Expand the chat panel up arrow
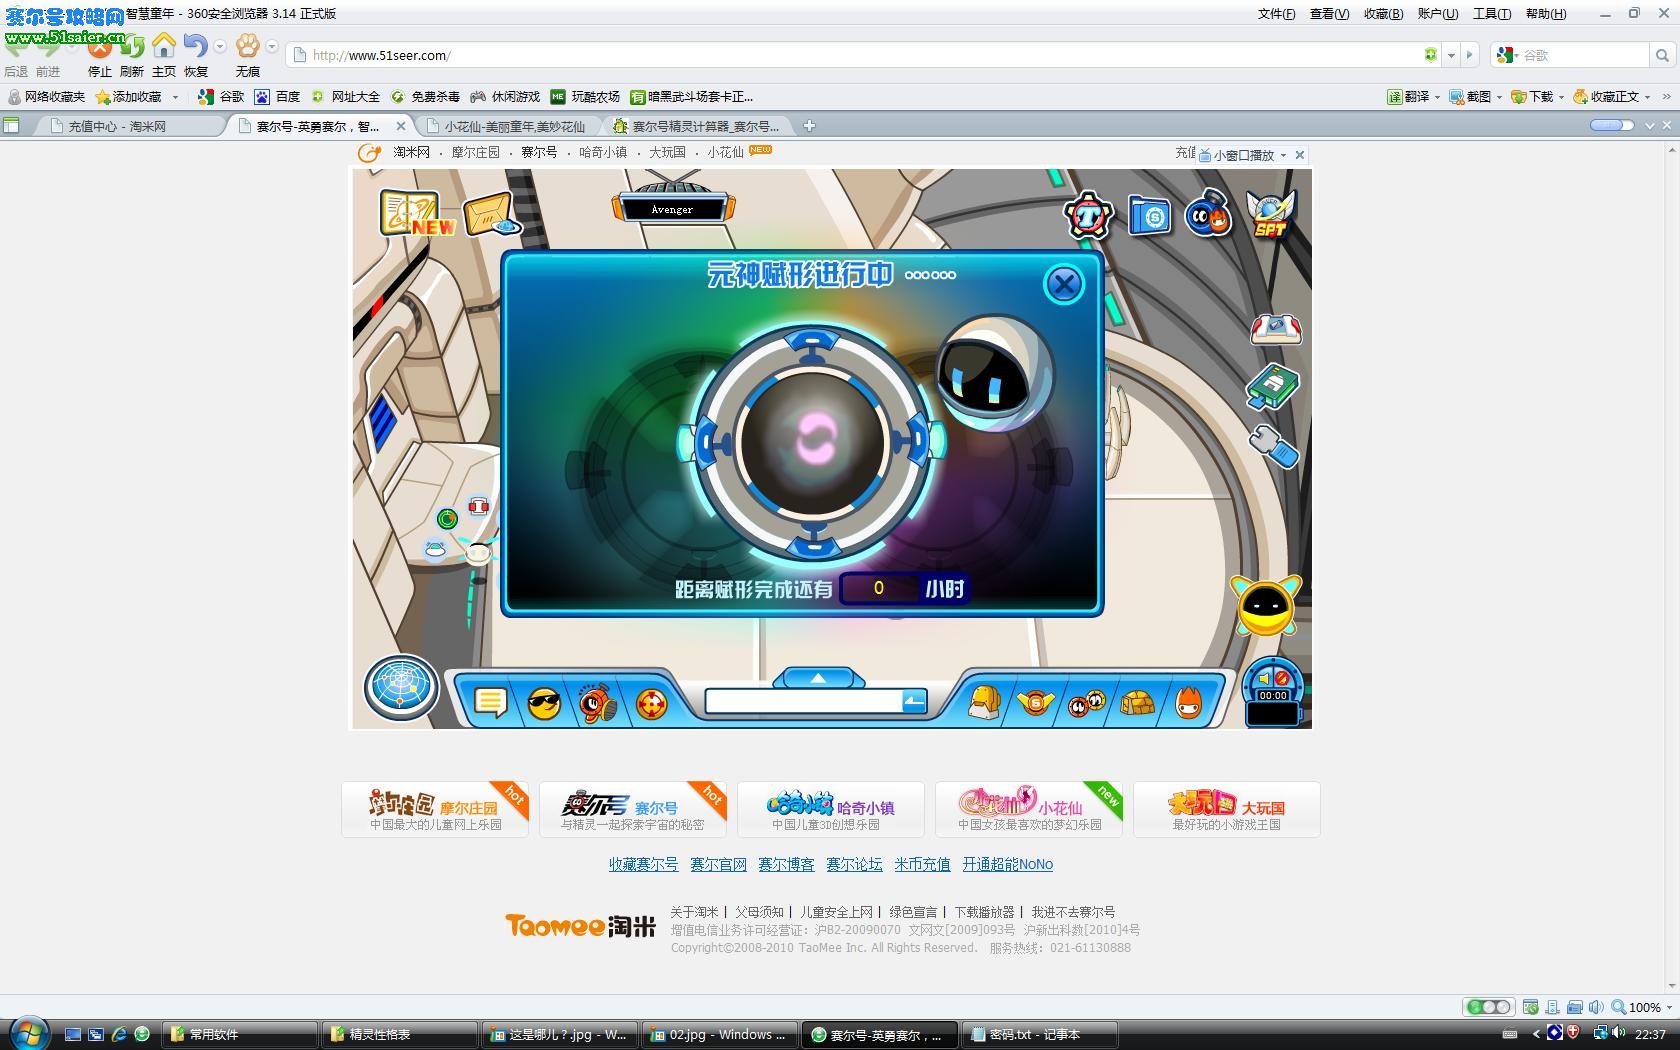The height and width of the screenshot is (1050, 1680). click(x=818, y=679)
